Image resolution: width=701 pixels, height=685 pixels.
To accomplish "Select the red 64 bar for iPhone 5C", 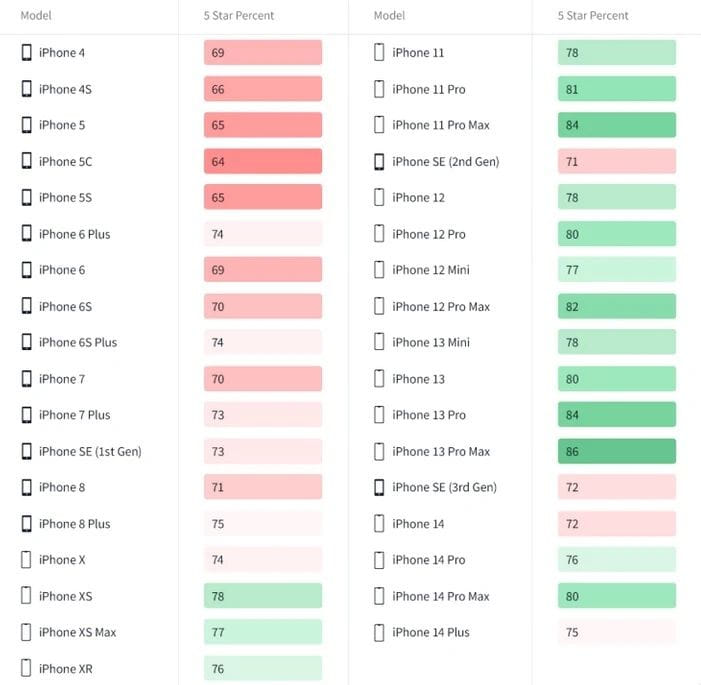I will [263, 161].
